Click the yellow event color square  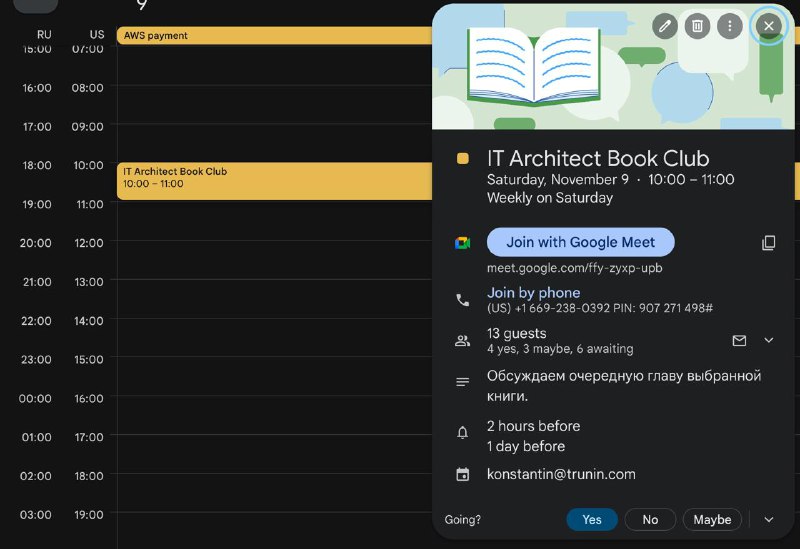[463, 159]
